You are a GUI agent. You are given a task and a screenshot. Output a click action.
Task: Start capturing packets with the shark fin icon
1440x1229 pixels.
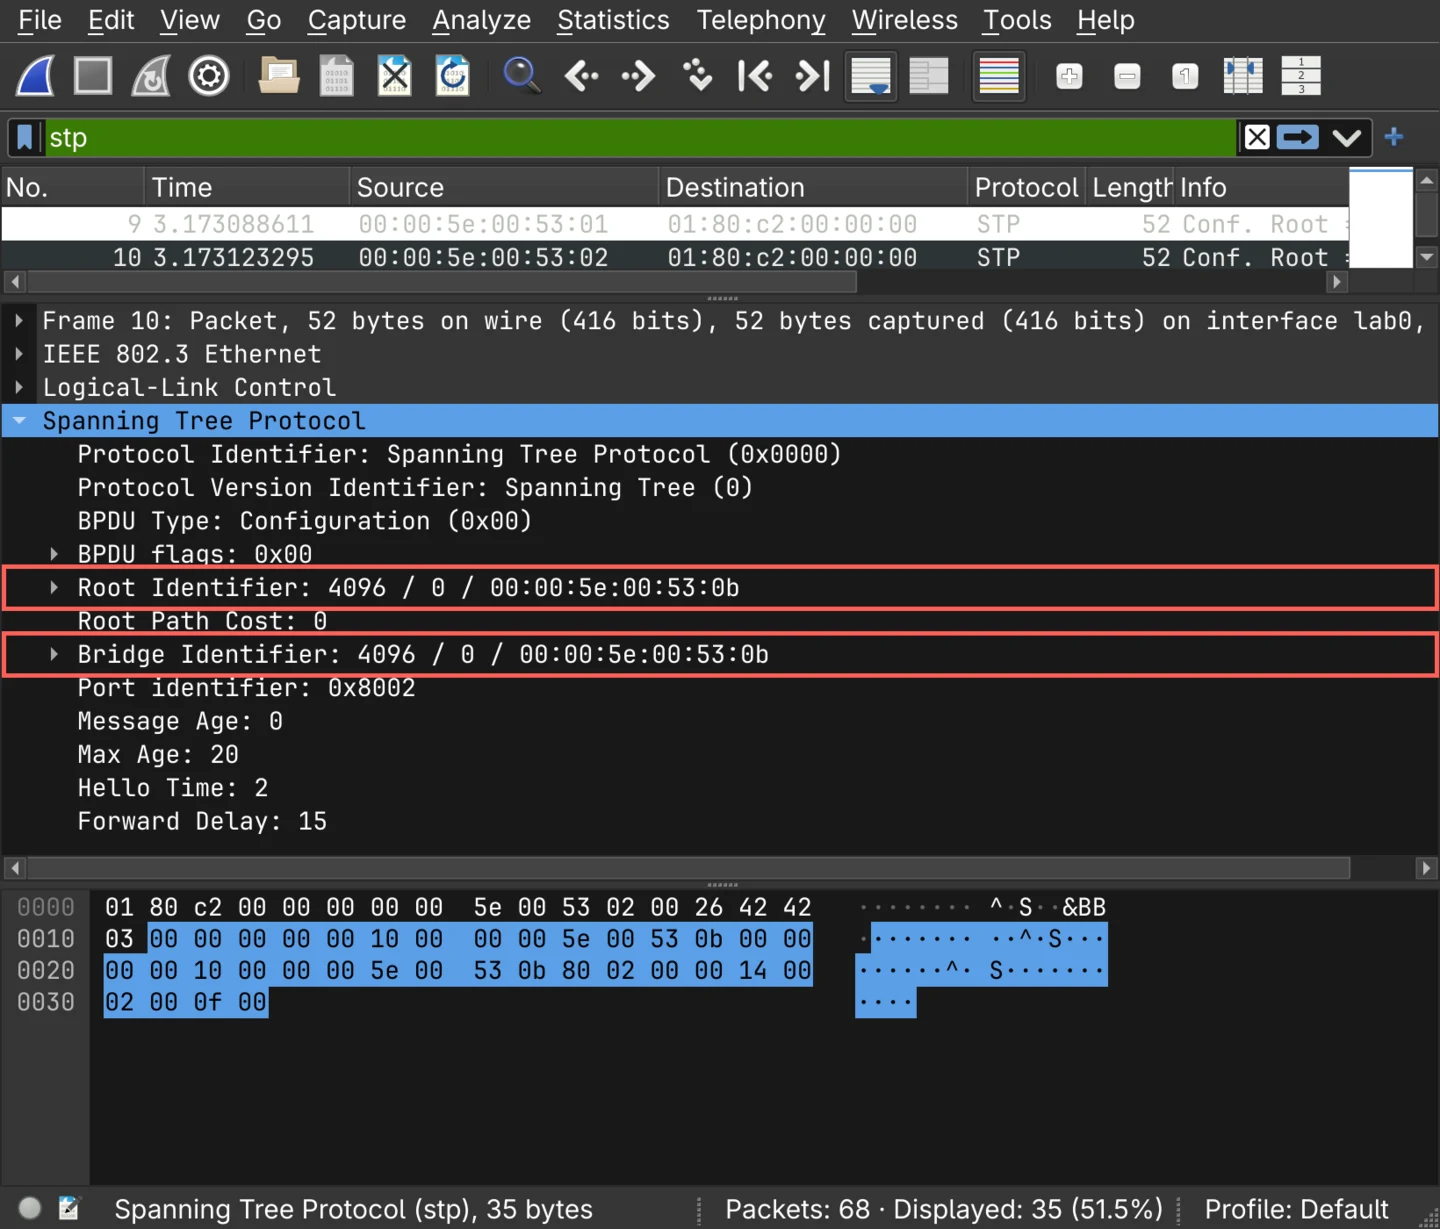pos(35,76)
